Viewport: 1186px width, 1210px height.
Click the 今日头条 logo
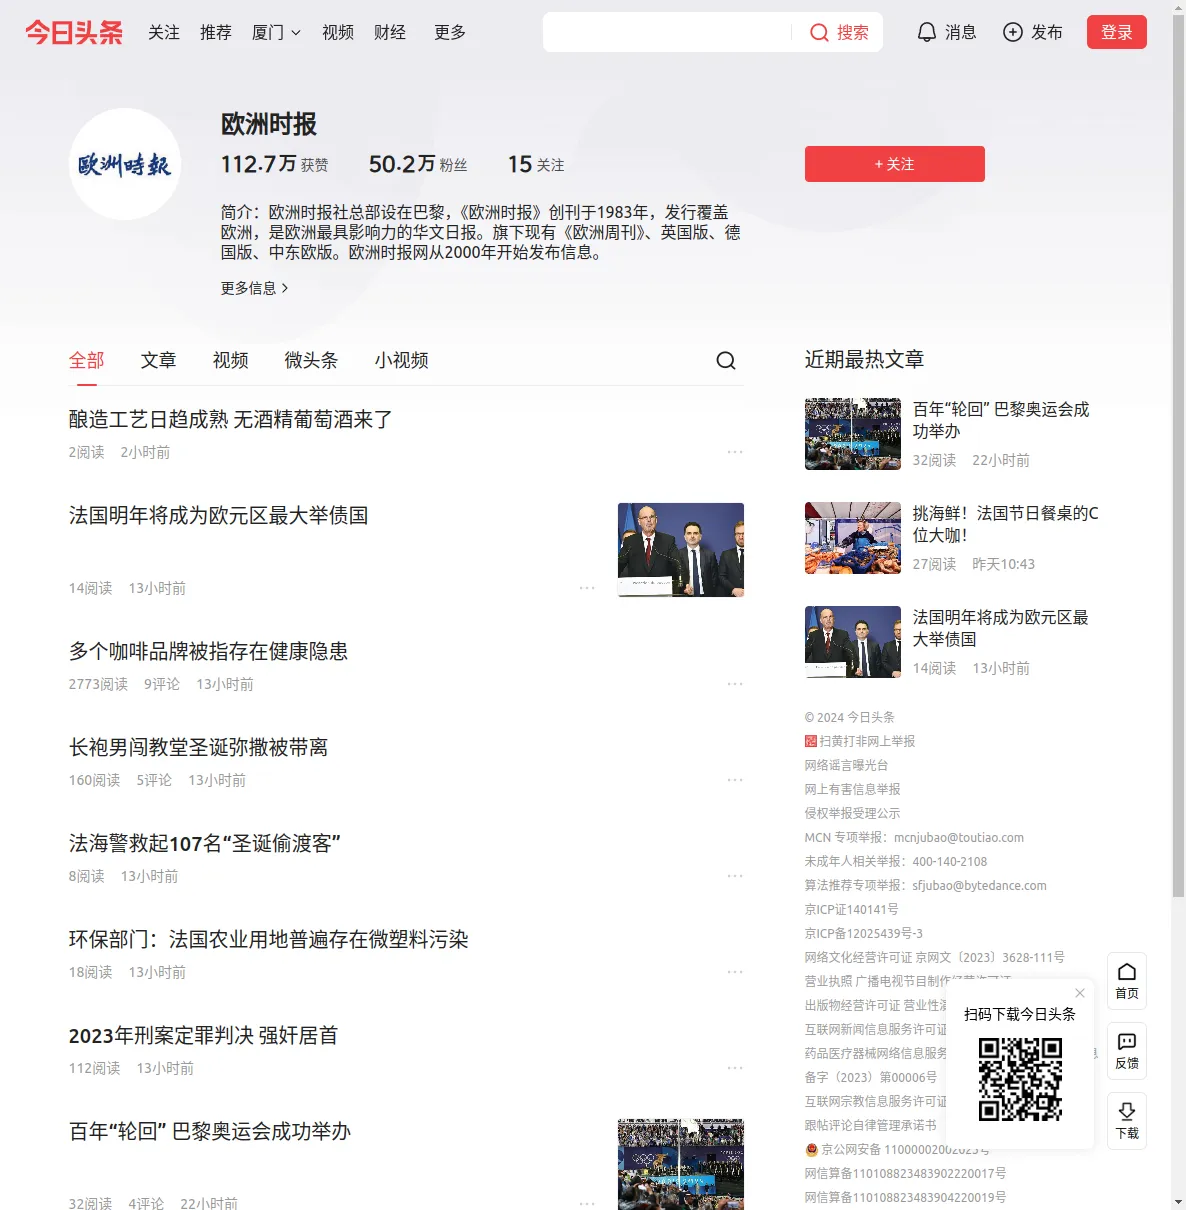pyautogui.click(x=74, y=32)
